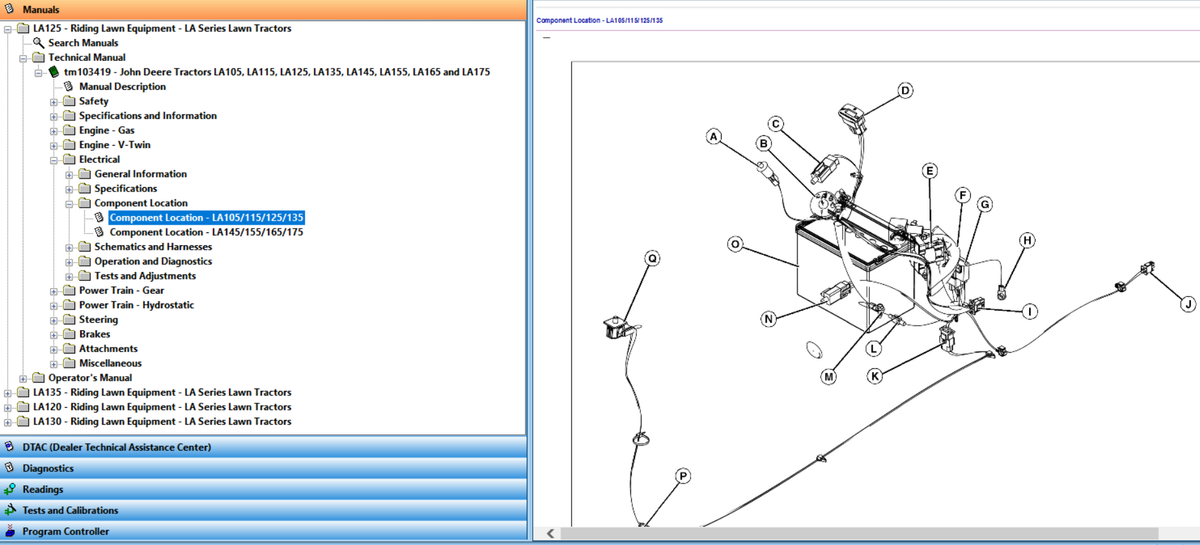Click the breadcrumb 'Component Location - LA105/115/125/135' title
Viewport: 1200px width, 545px height.
tap(600, 20)
